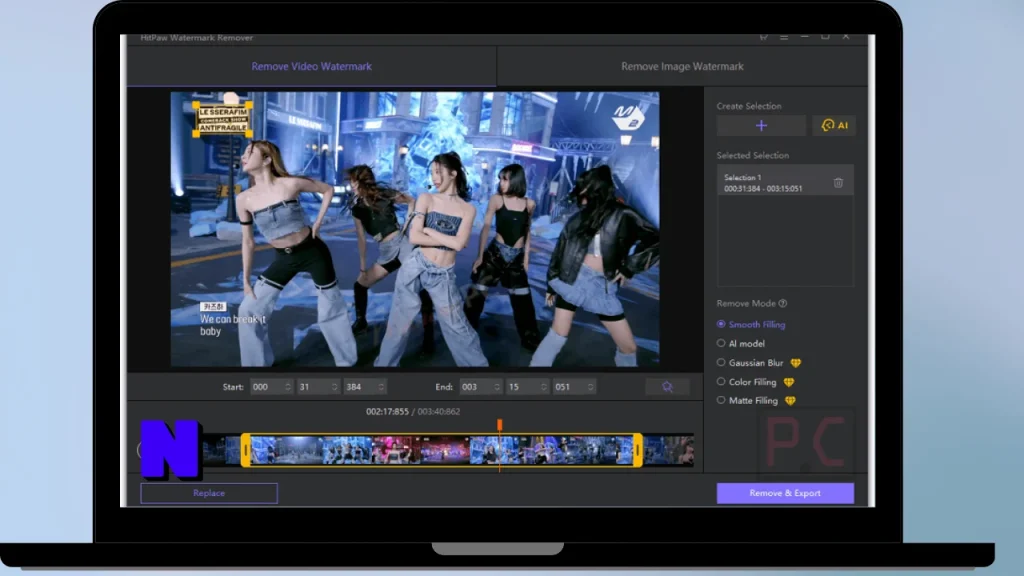The height and width of the screenshot is (576, 1024).
Task: Click premium diamond icon beside Color Filling
Action: (789, 382)
